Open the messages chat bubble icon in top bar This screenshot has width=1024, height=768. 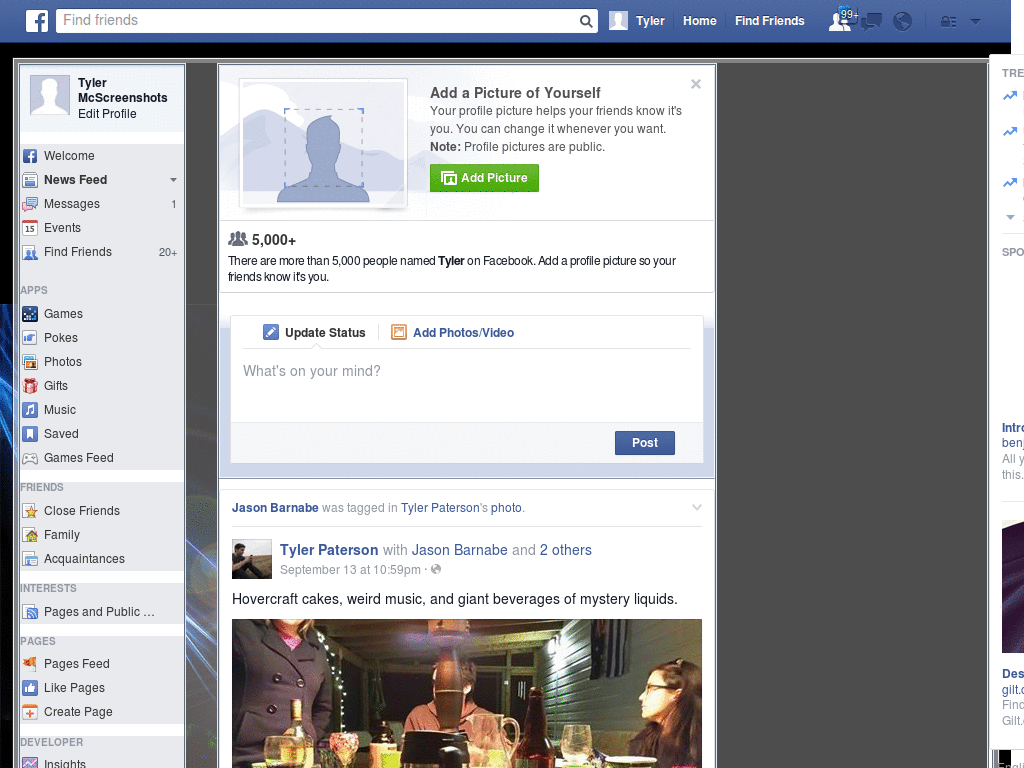(x=871, y=22)
